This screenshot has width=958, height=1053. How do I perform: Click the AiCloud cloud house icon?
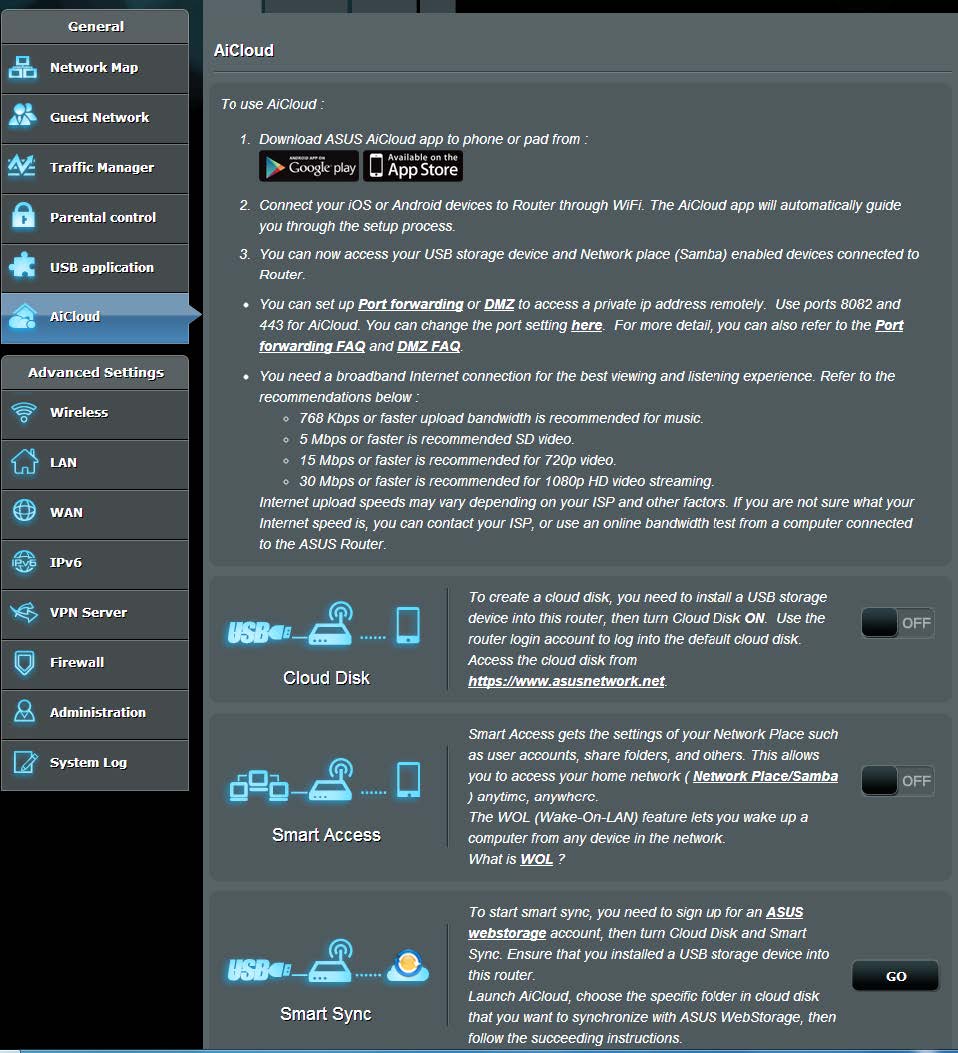(23, 316)
